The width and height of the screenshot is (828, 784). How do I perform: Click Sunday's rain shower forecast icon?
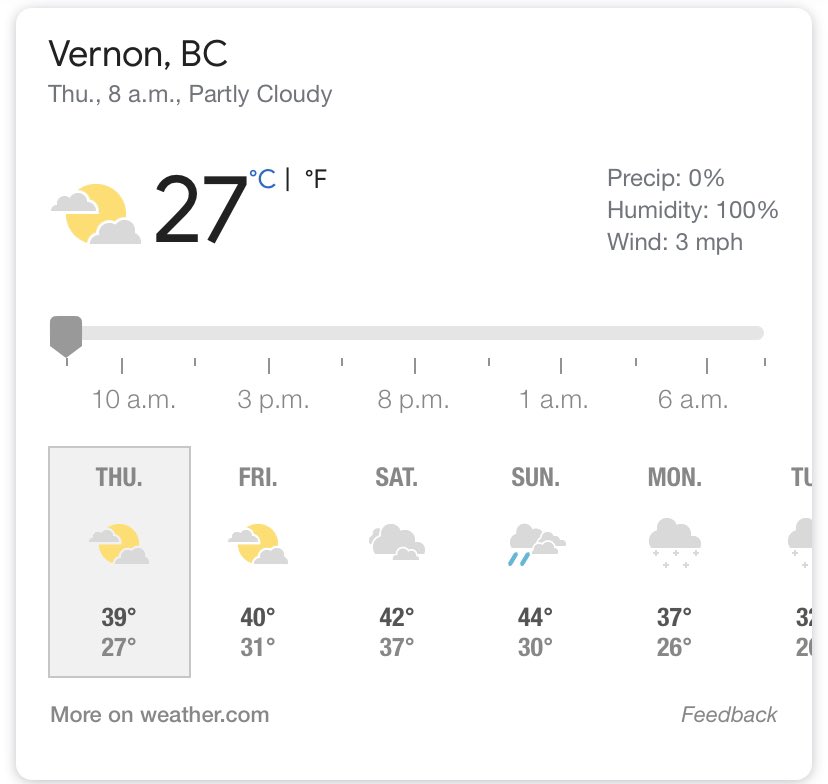tap(536, 545)
